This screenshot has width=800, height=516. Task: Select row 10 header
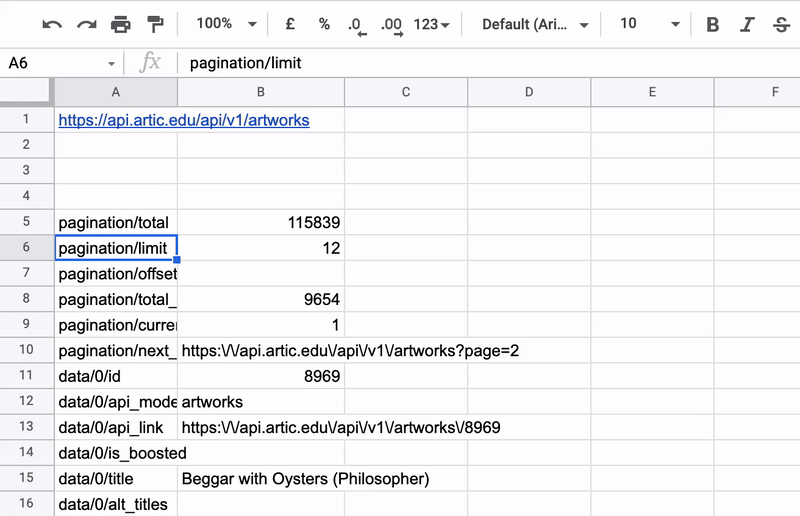[26, 351]
